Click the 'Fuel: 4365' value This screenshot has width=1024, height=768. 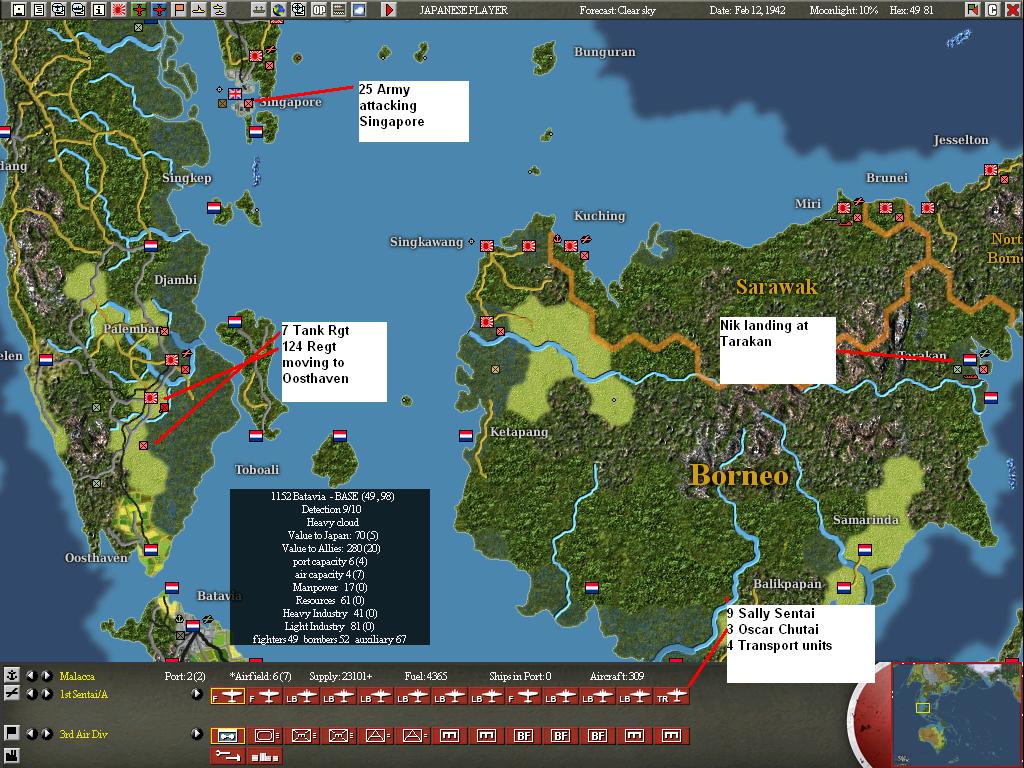click(426, 676)
